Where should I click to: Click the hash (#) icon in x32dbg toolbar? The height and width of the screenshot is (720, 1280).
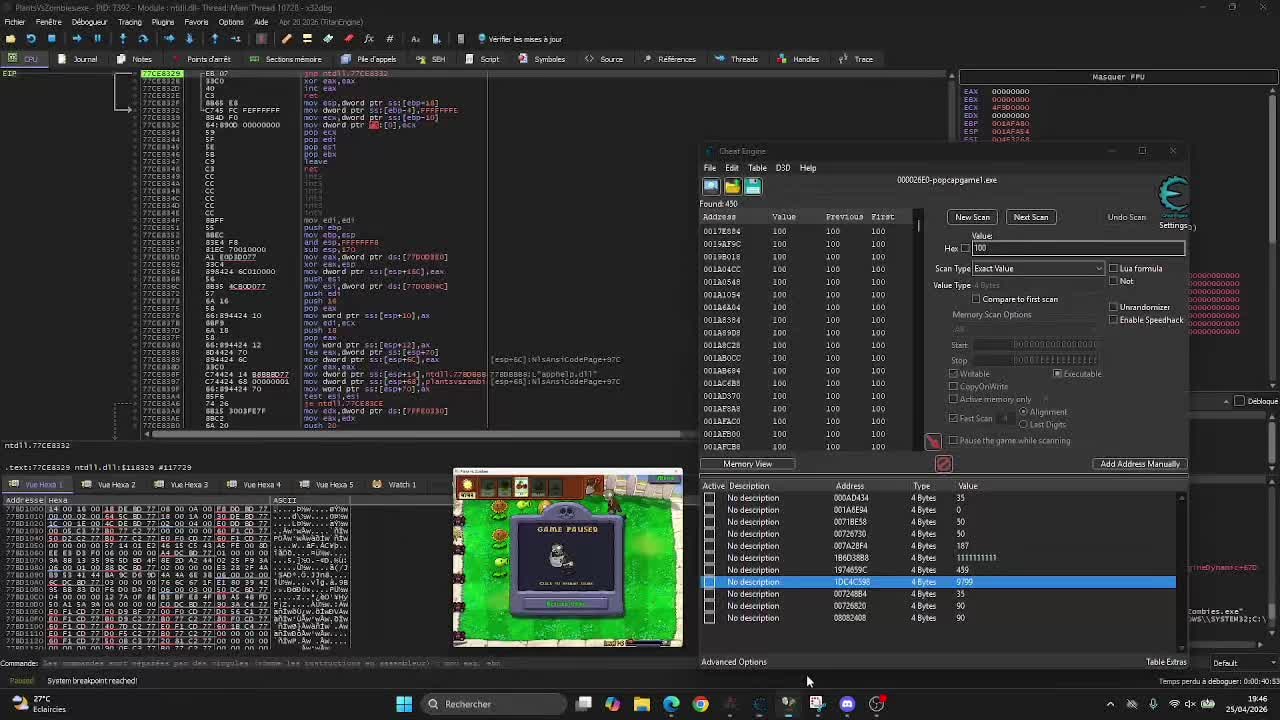[390, 39]
